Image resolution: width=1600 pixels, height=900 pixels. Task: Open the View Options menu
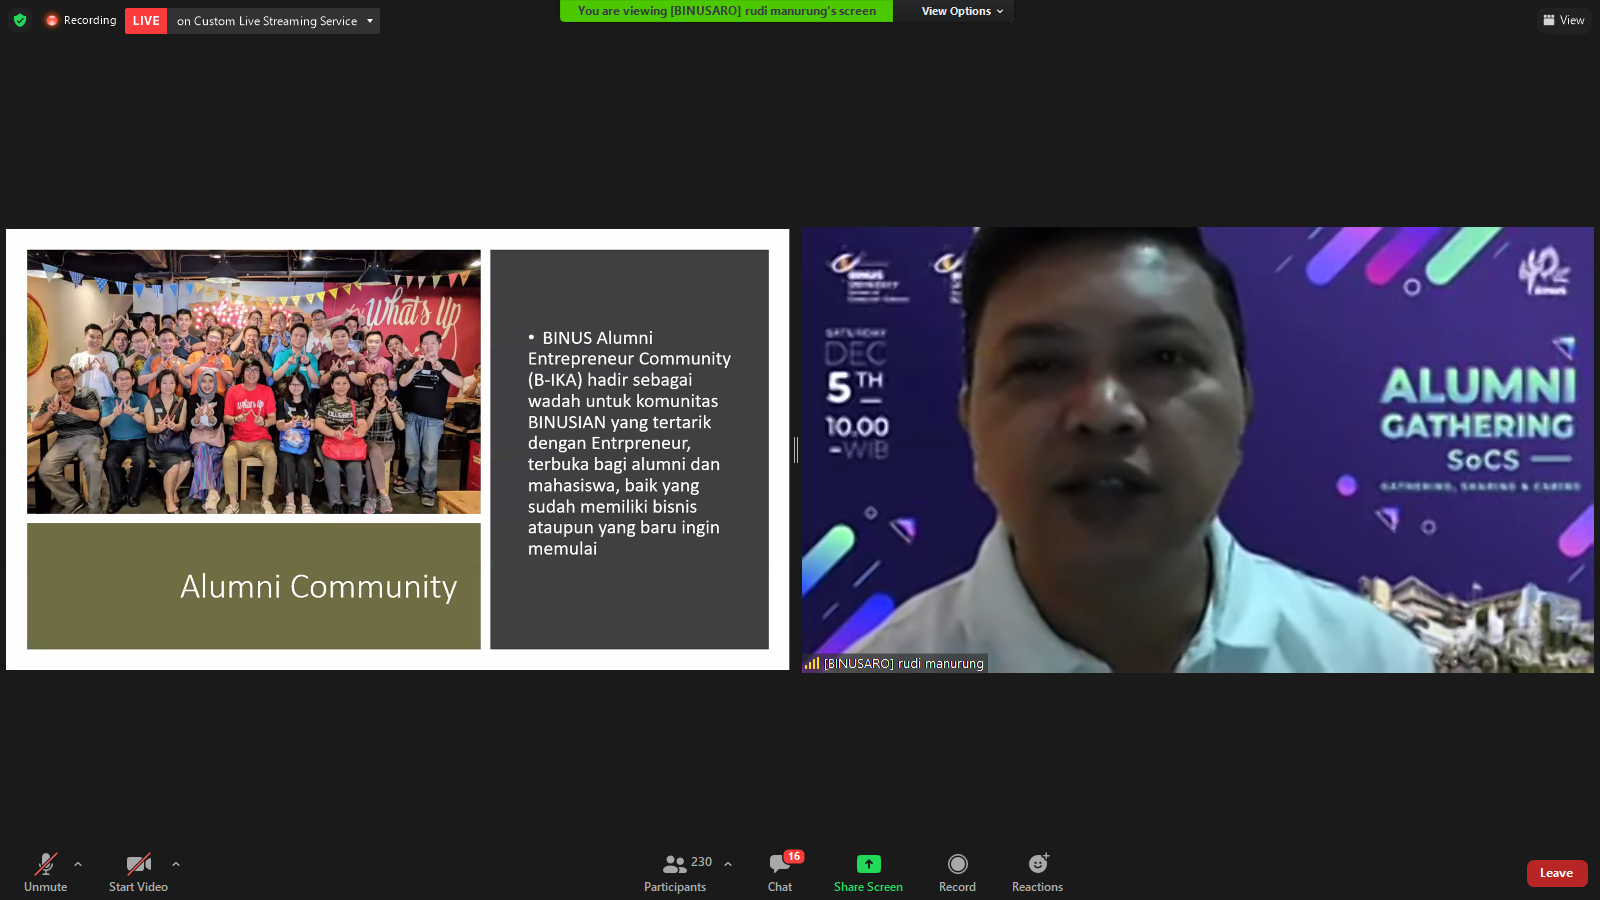[x=962, y=11]
